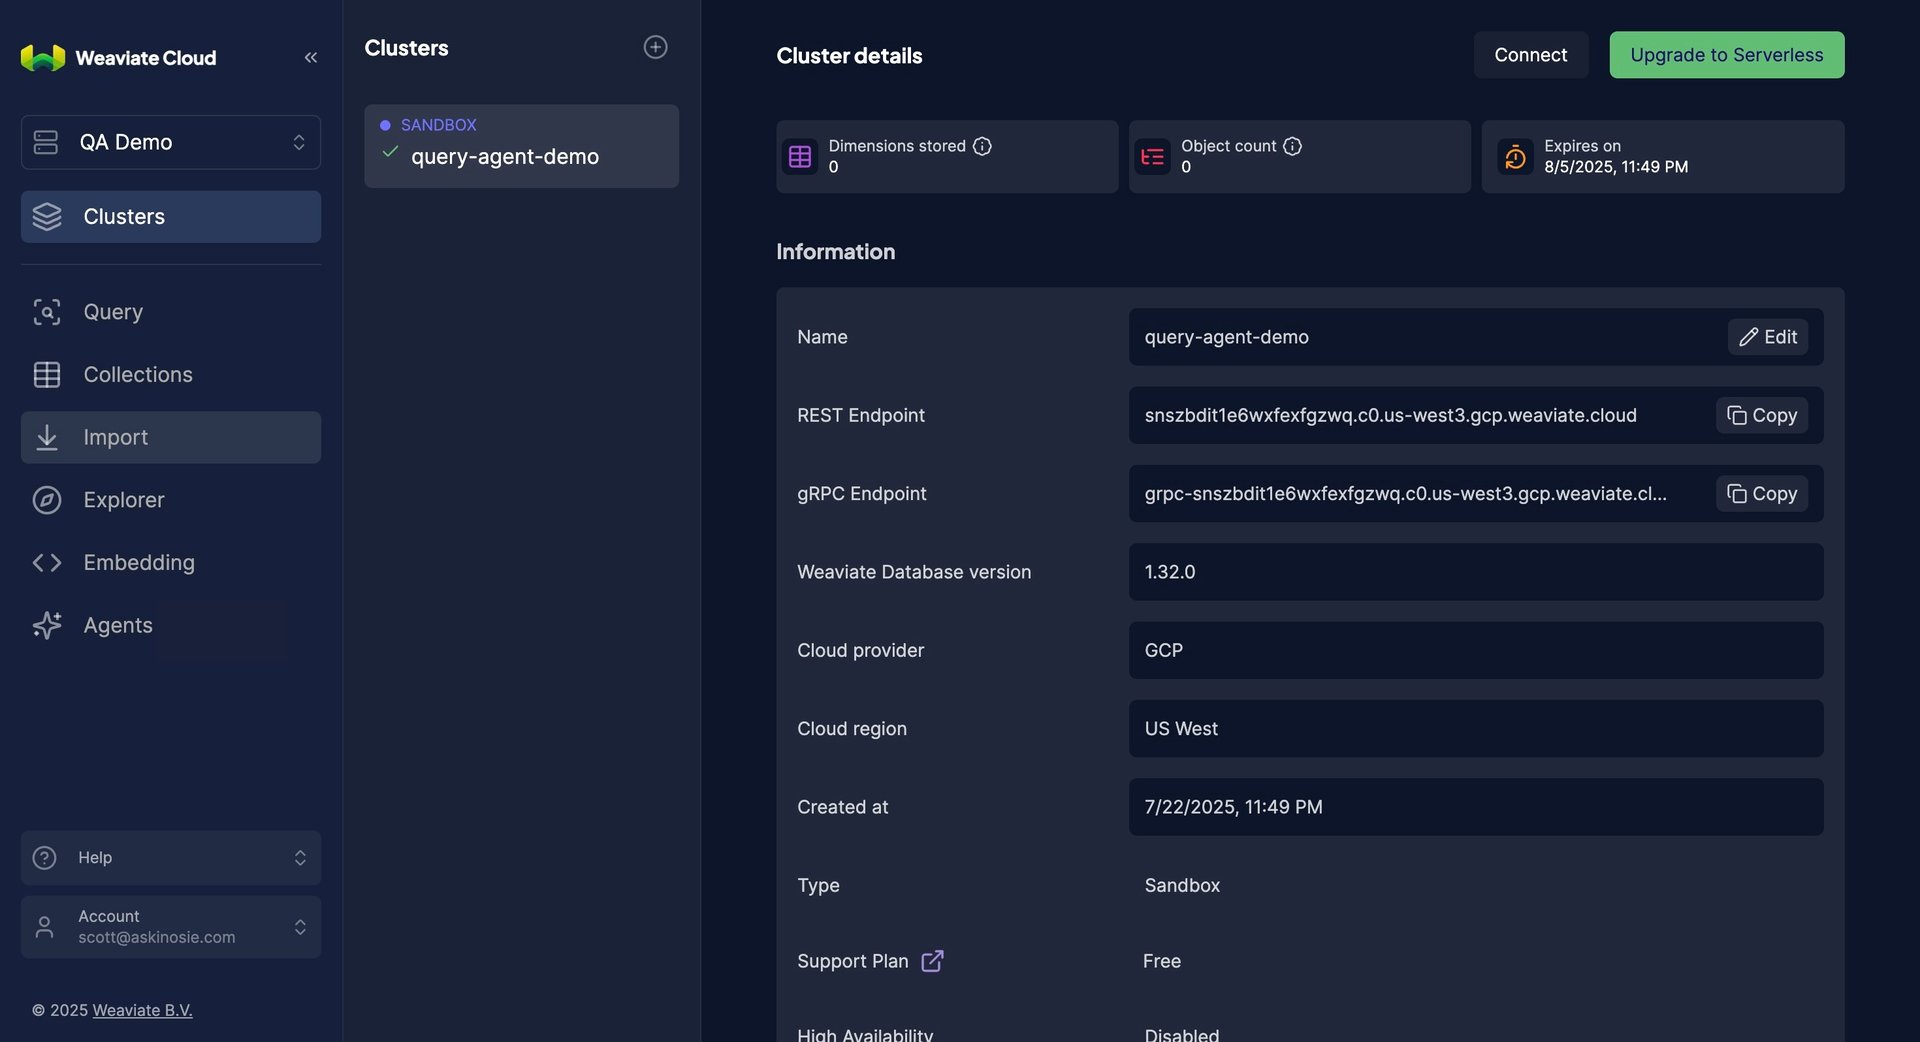Image resolution: width=1920 pixels, height=1042 pixels.
Task: Click the add cluster plus icon
Action: (x=655, y=47)
